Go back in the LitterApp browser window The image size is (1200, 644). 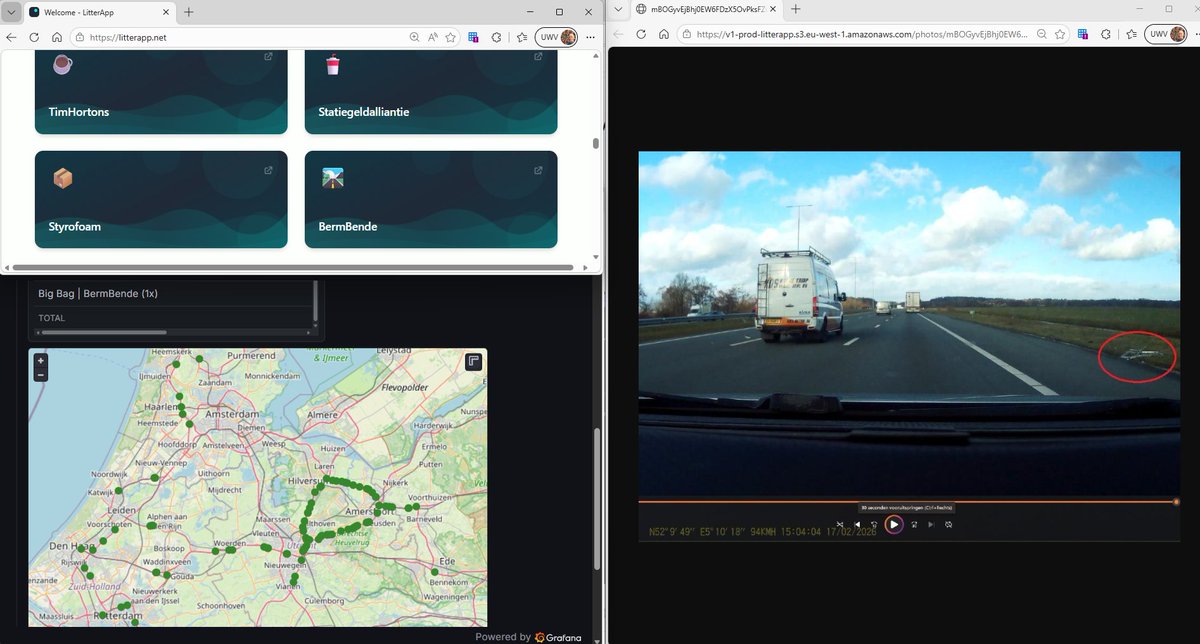12,36
